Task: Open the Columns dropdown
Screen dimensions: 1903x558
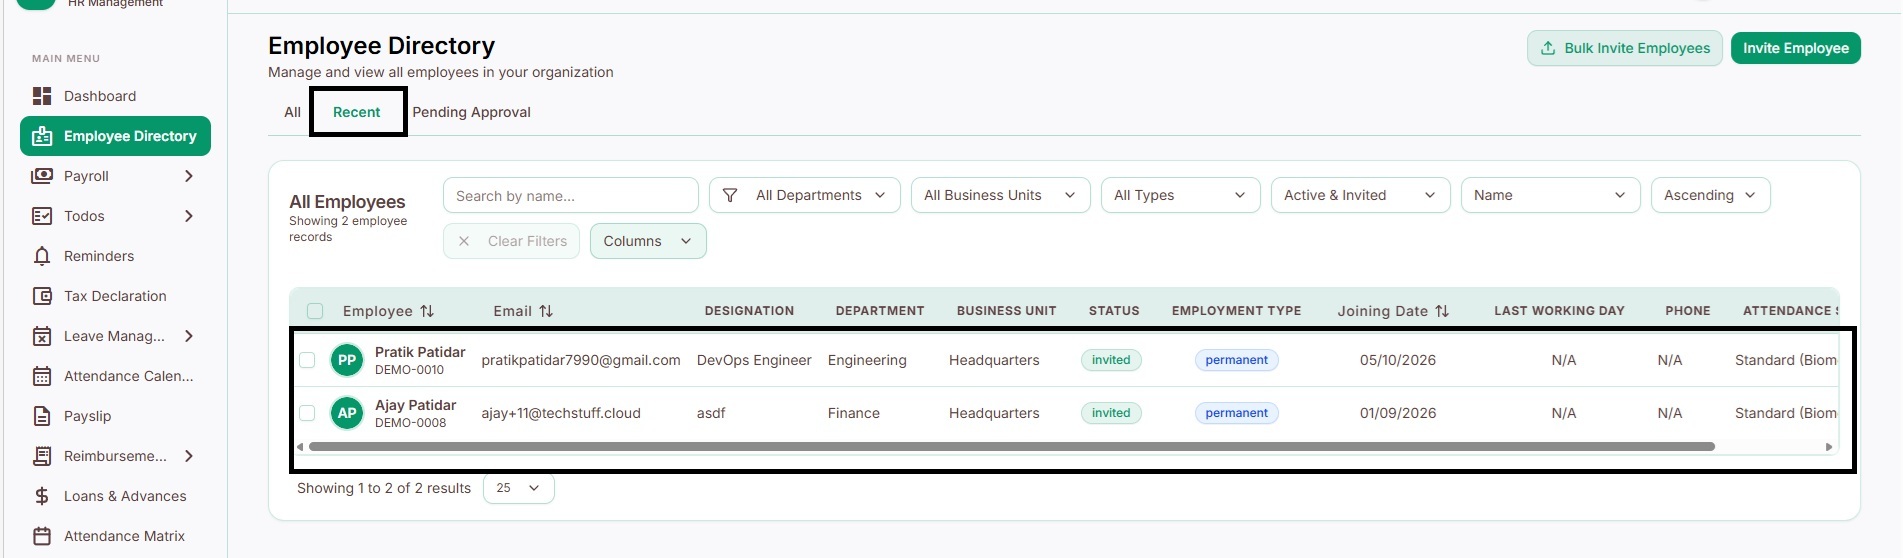Action: [x=648, y=241]
